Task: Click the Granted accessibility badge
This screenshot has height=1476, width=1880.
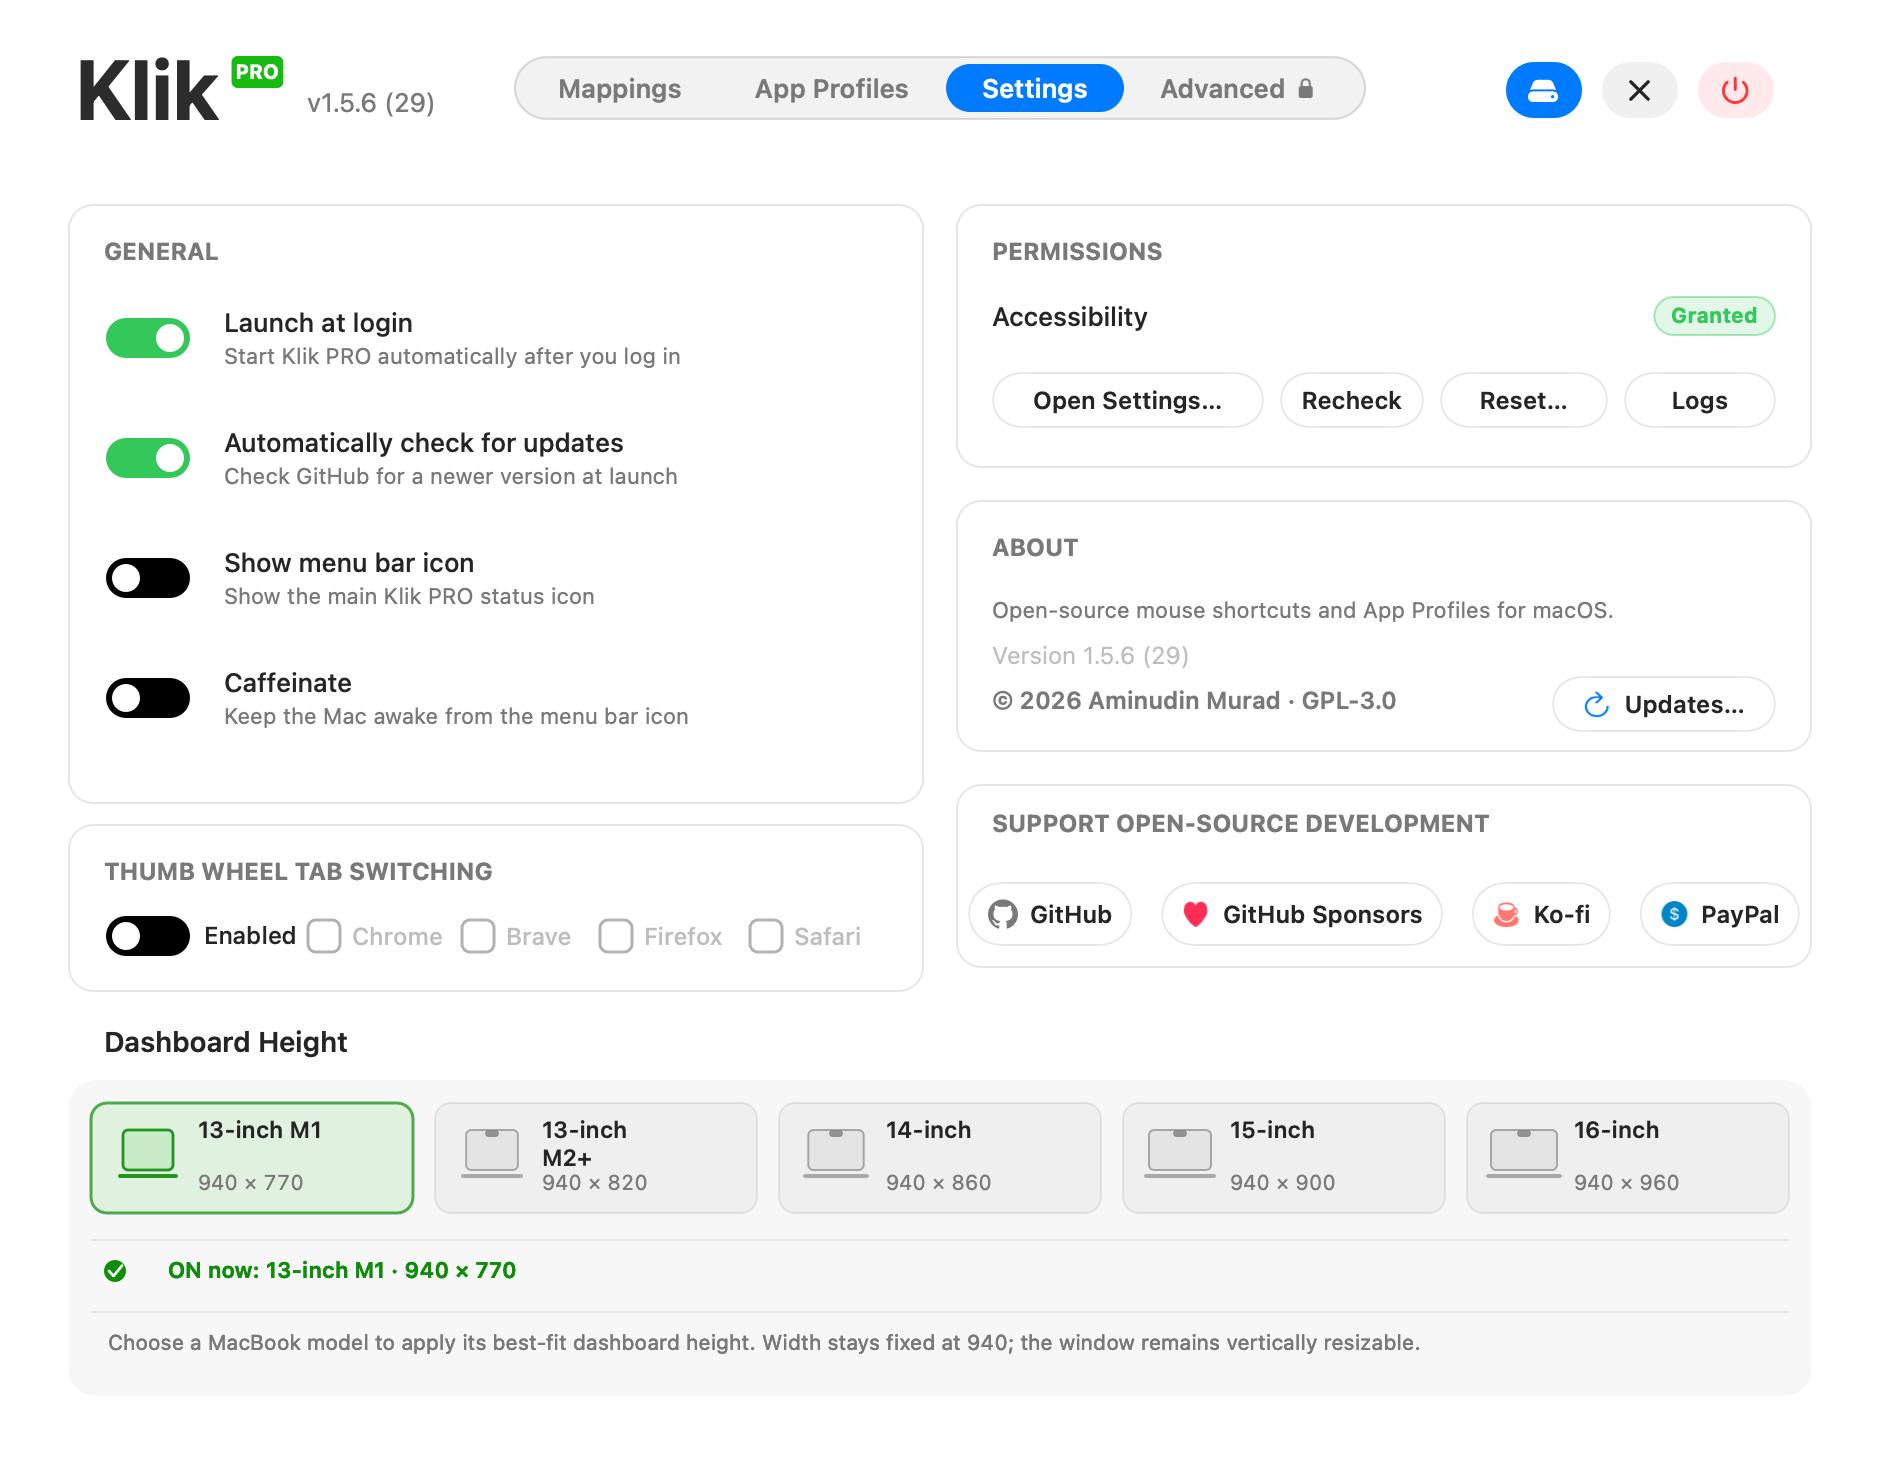Action: coord(1714,316)
